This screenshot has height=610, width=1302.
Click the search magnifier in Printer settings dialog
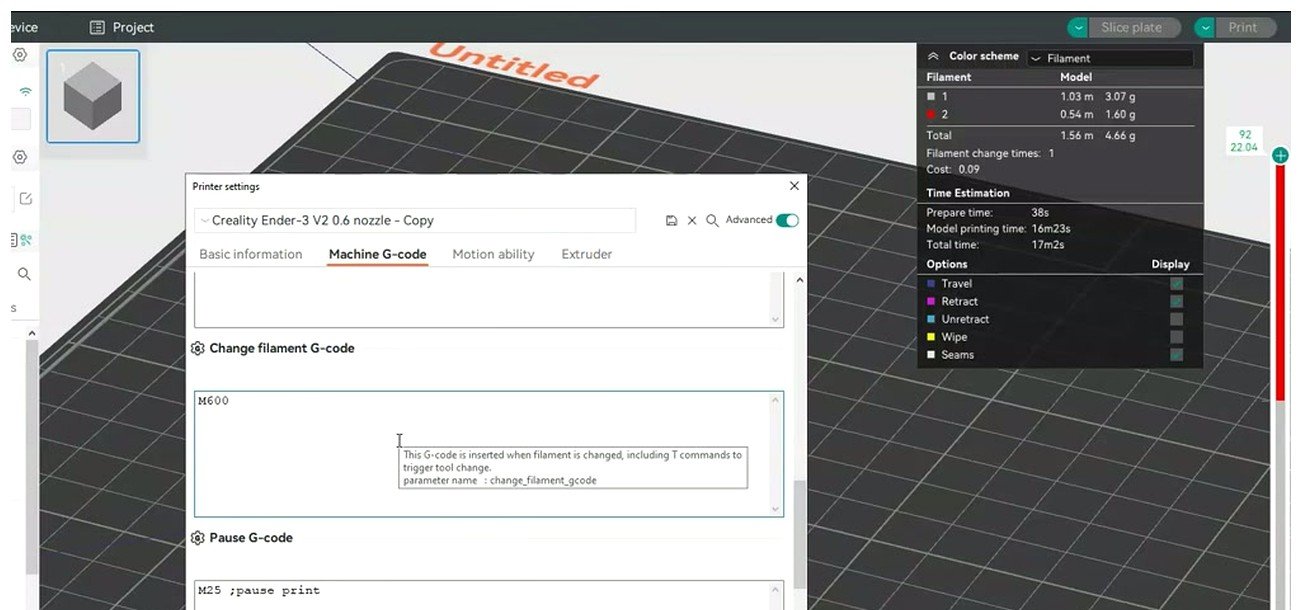(712, 221)
